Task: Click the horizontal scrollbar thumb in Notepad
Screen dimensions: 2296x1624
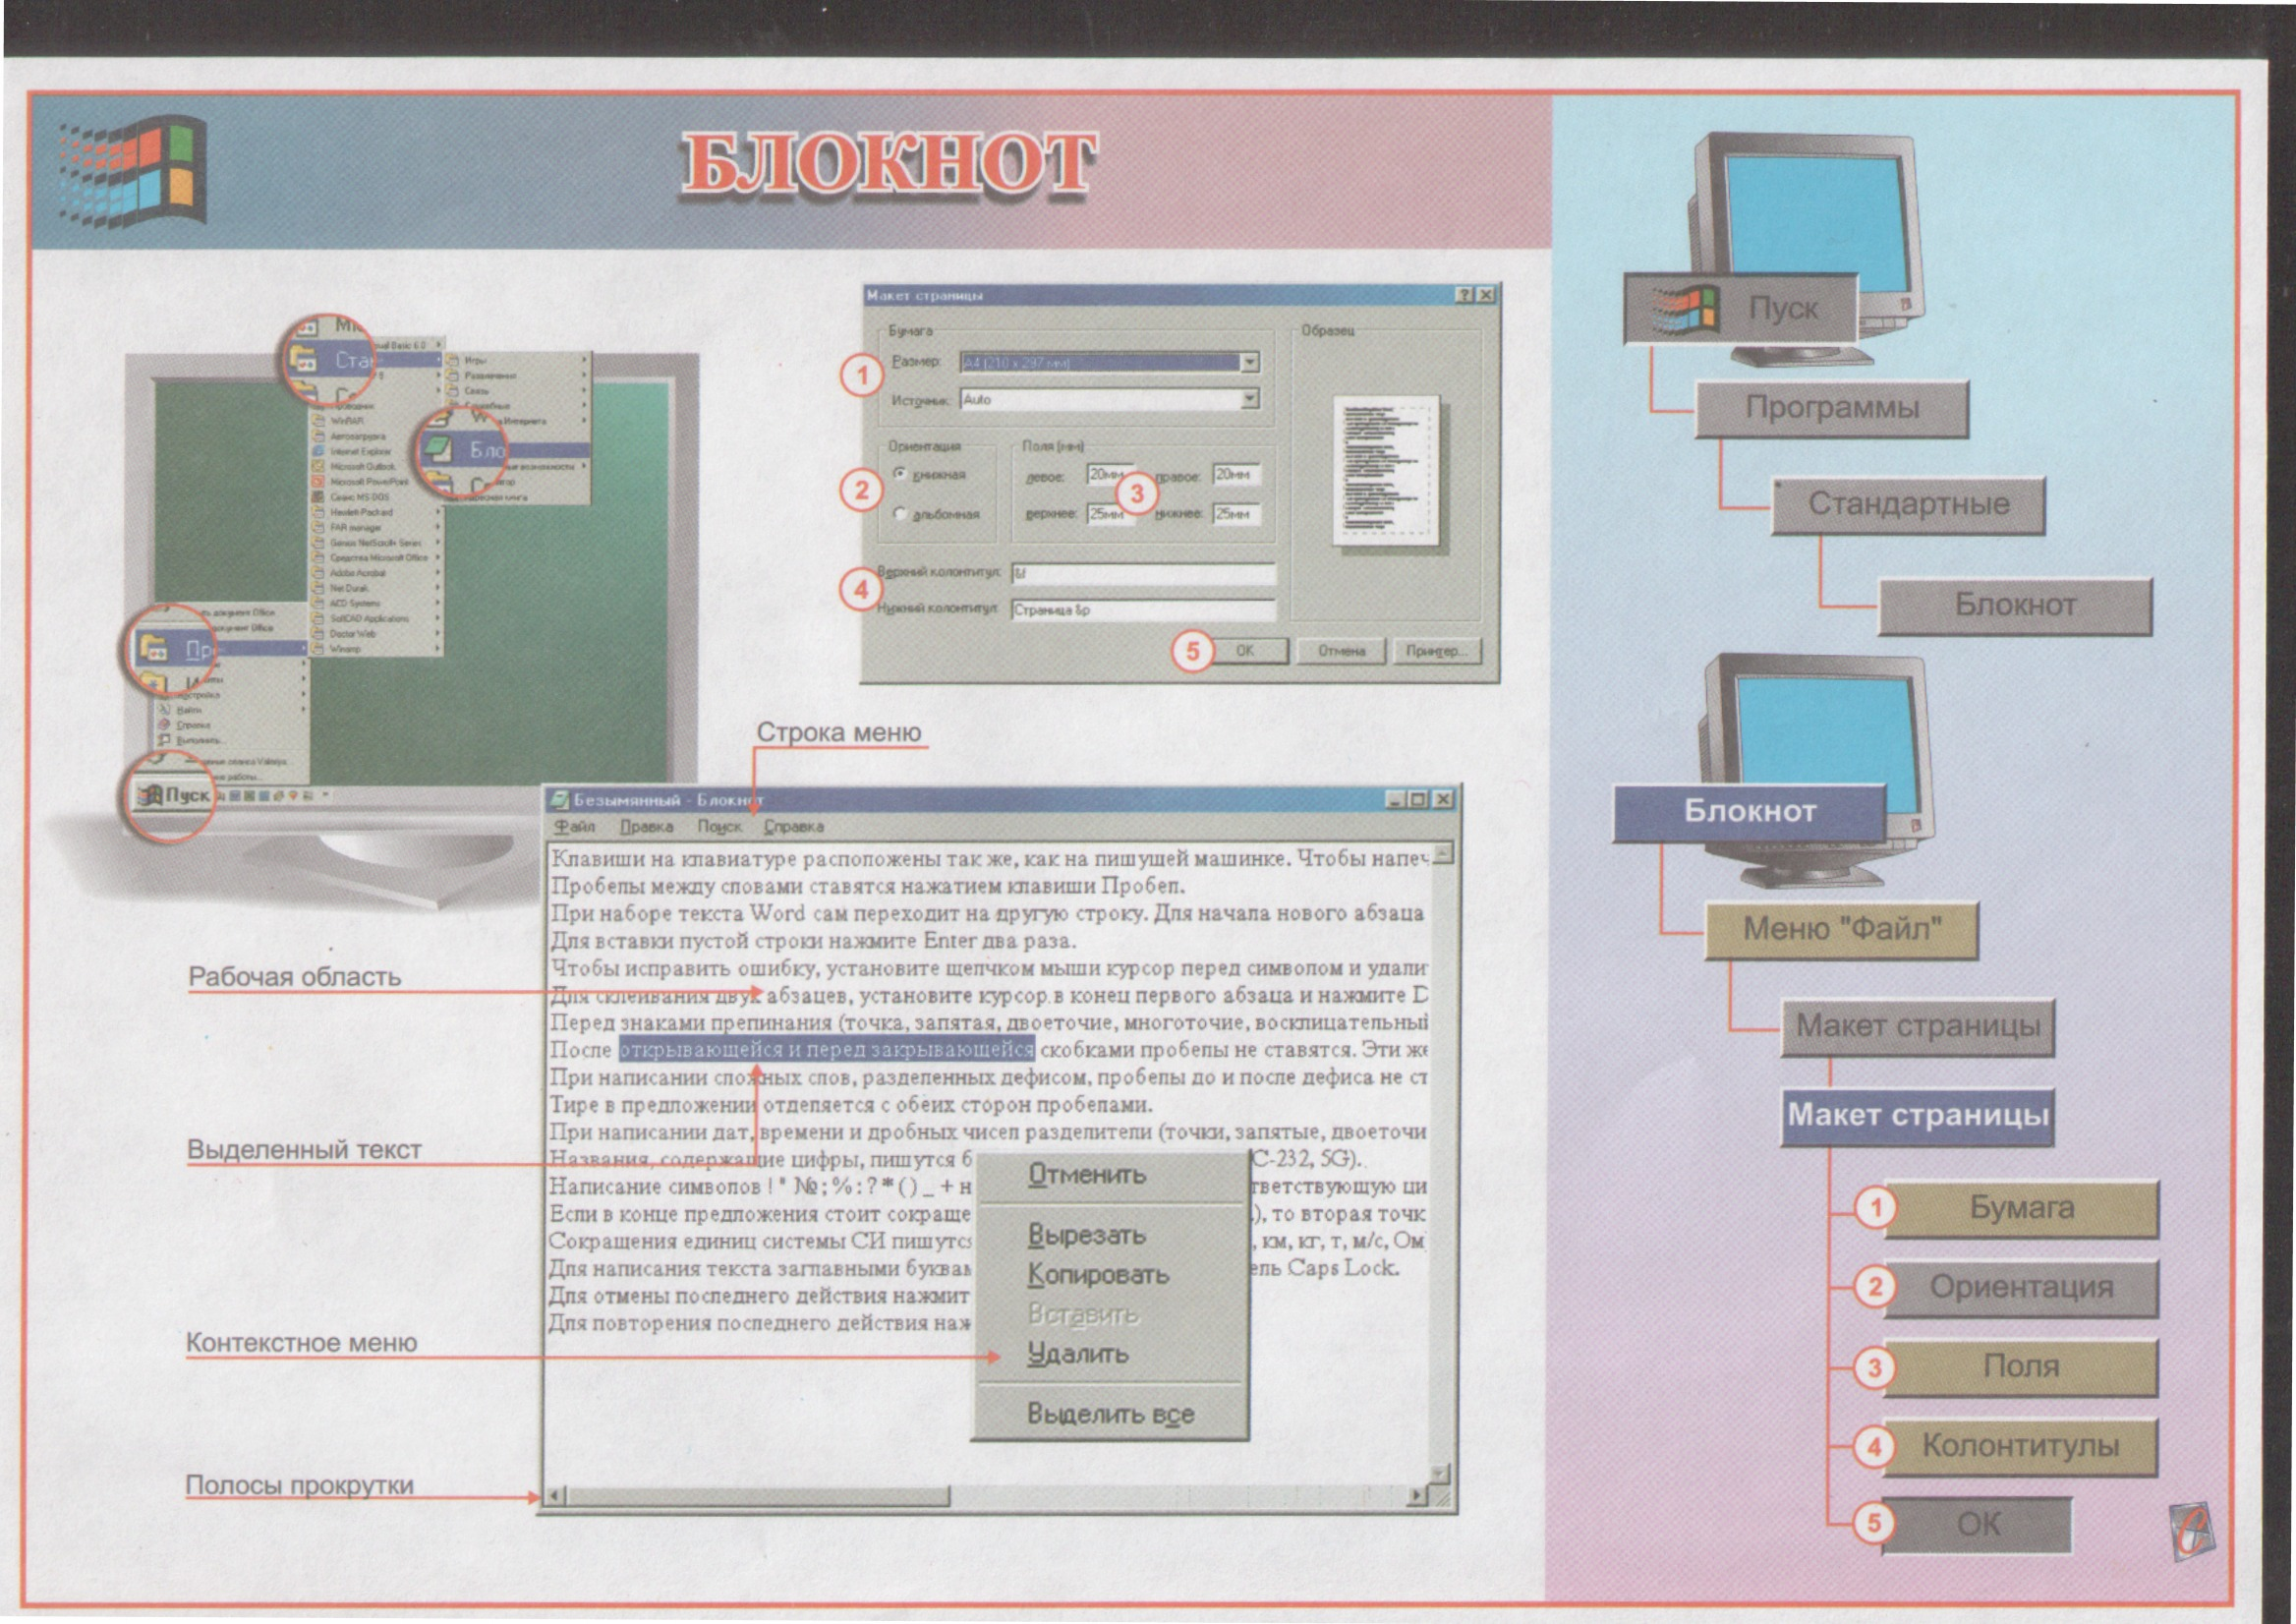Action: [x=758, y=1496]
